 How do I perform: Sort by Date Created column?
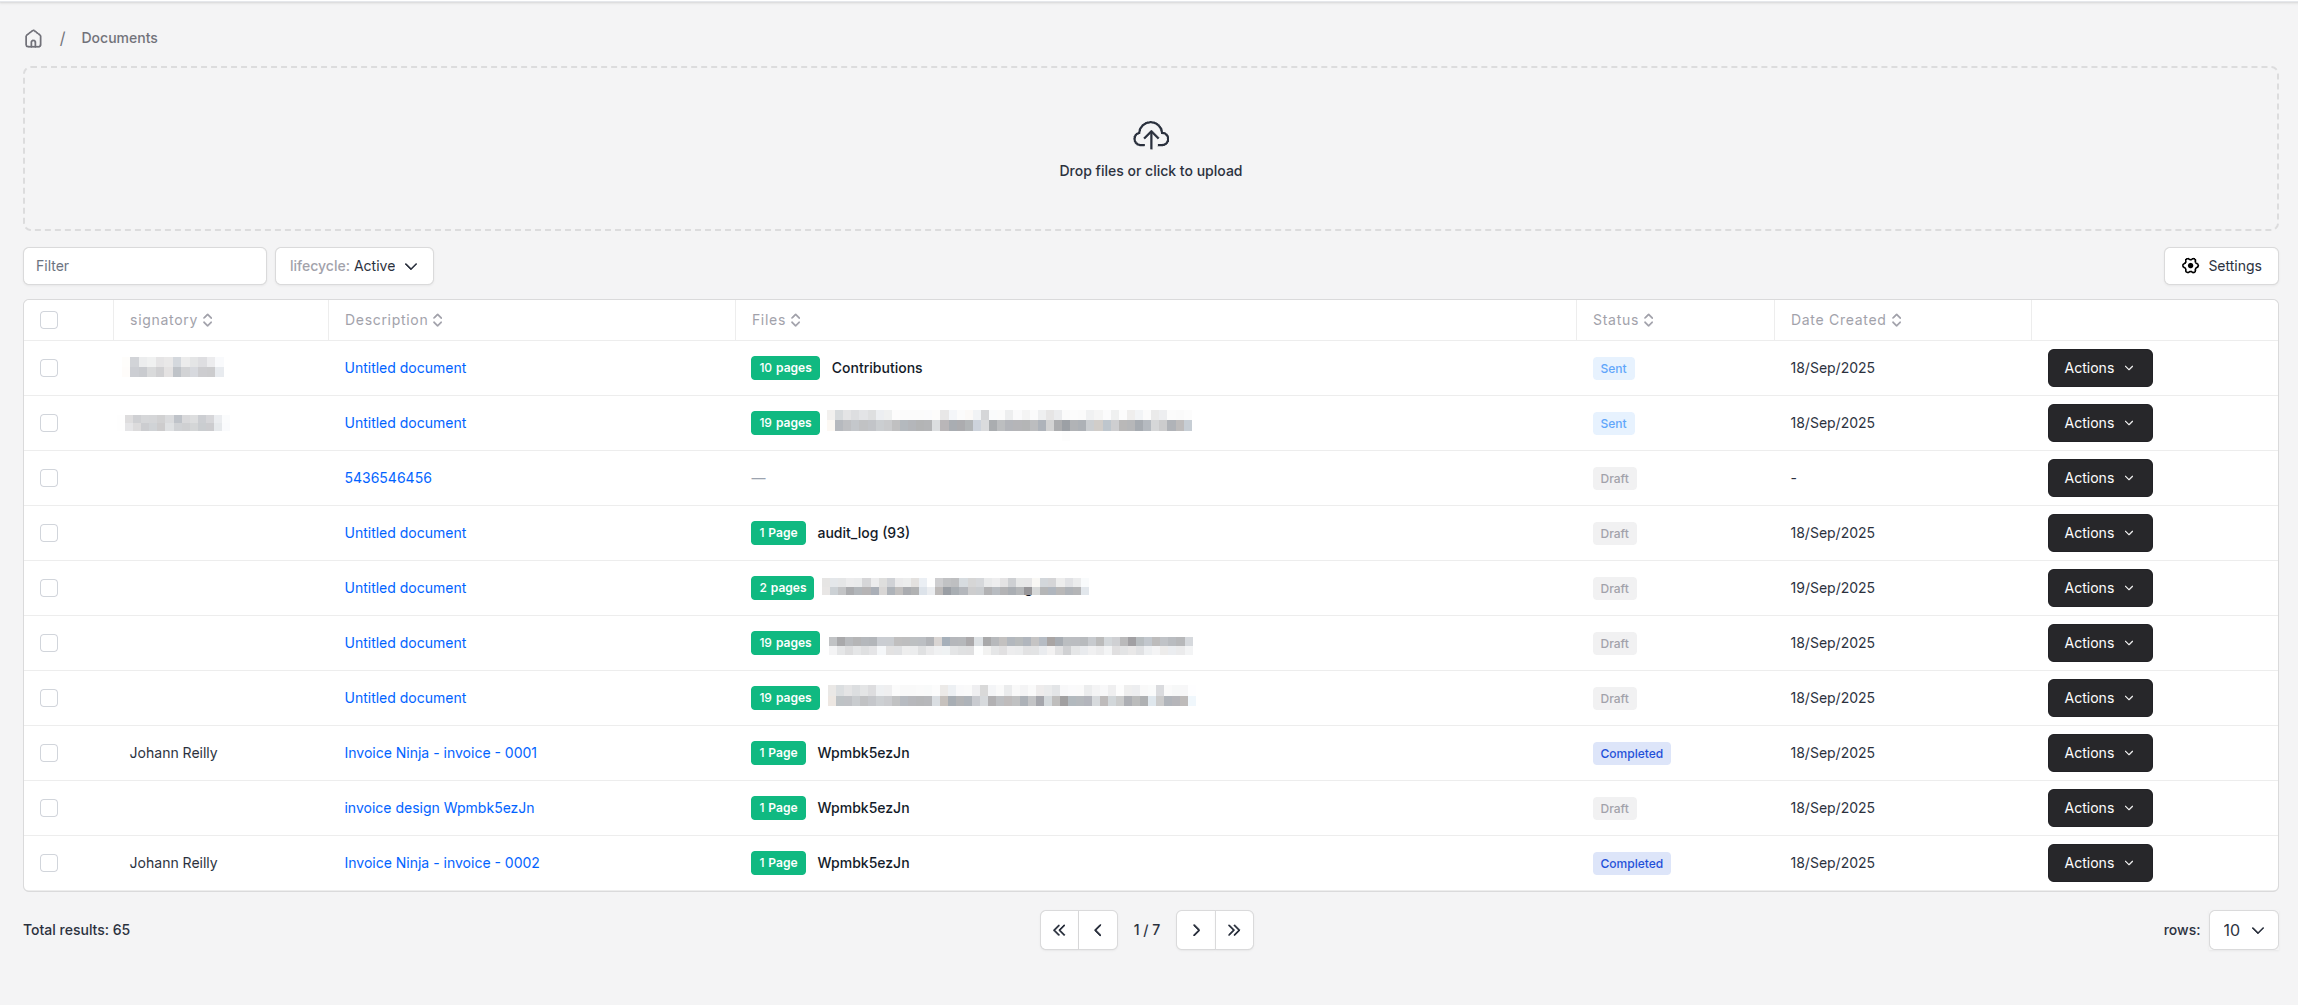[x=1896, y=320]
